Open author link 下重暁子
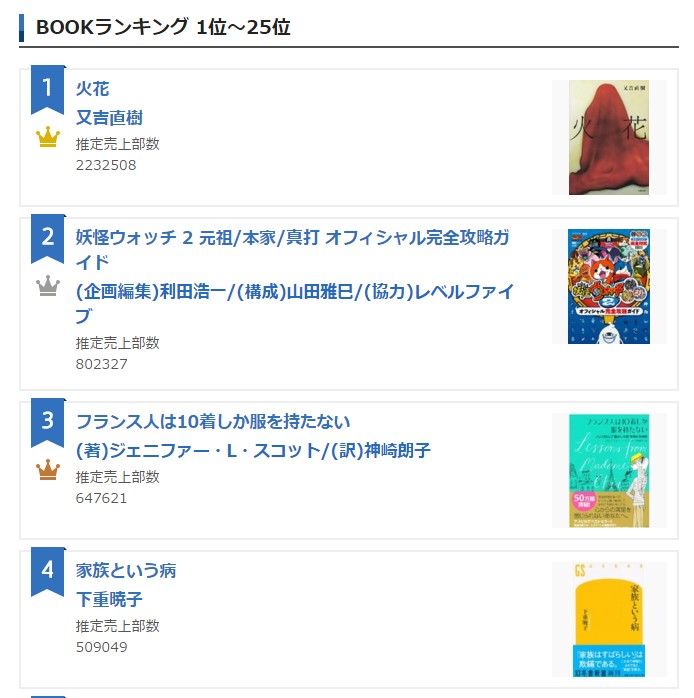 point(109,600)
